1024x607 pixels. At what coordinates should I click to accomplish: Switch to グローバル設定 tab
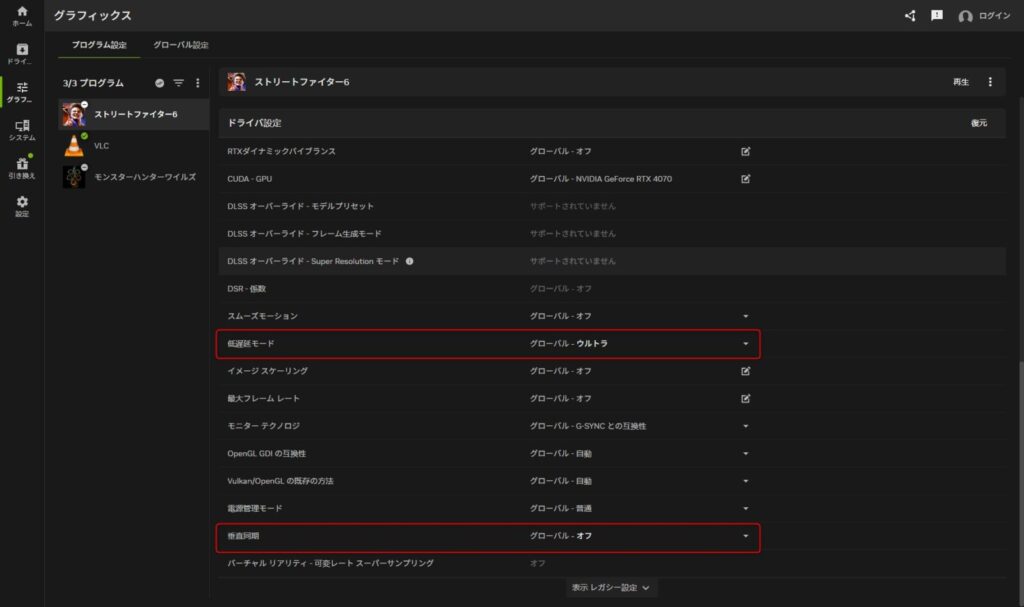[181, 45]
